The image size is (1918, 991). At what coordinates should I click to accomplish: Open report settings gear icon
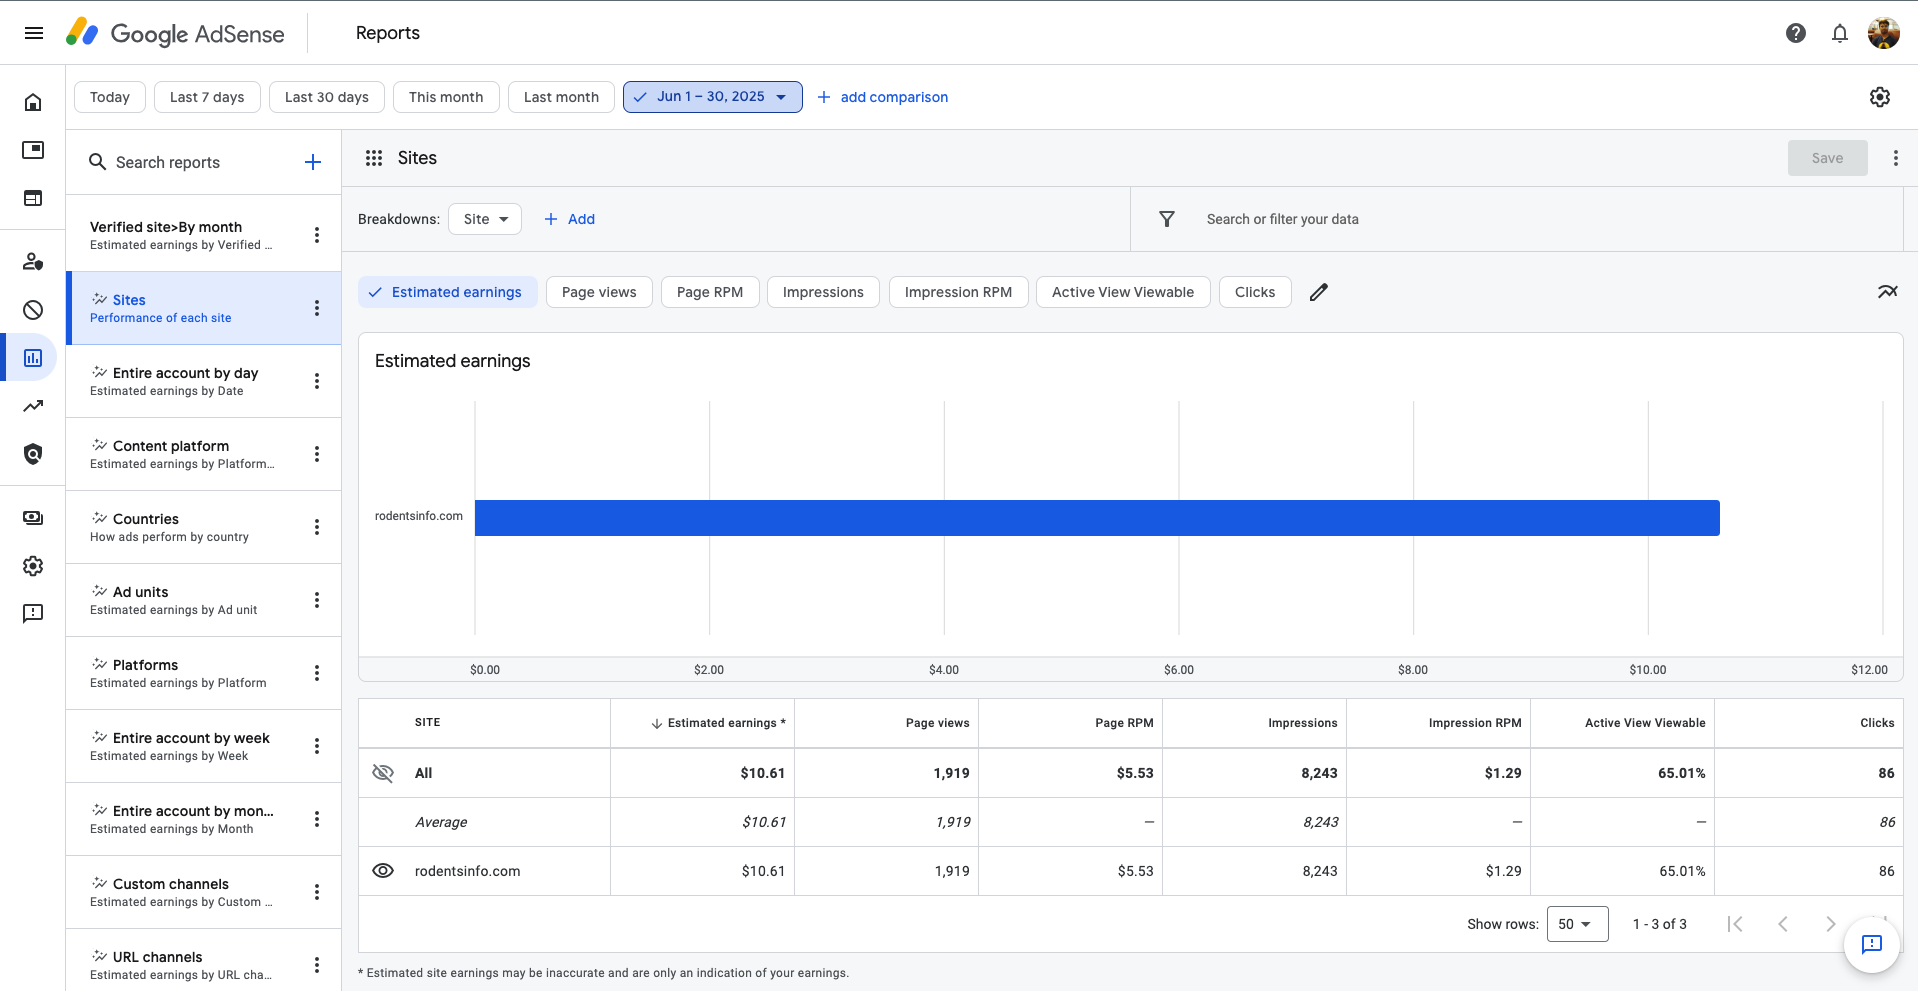[1880, 97]
